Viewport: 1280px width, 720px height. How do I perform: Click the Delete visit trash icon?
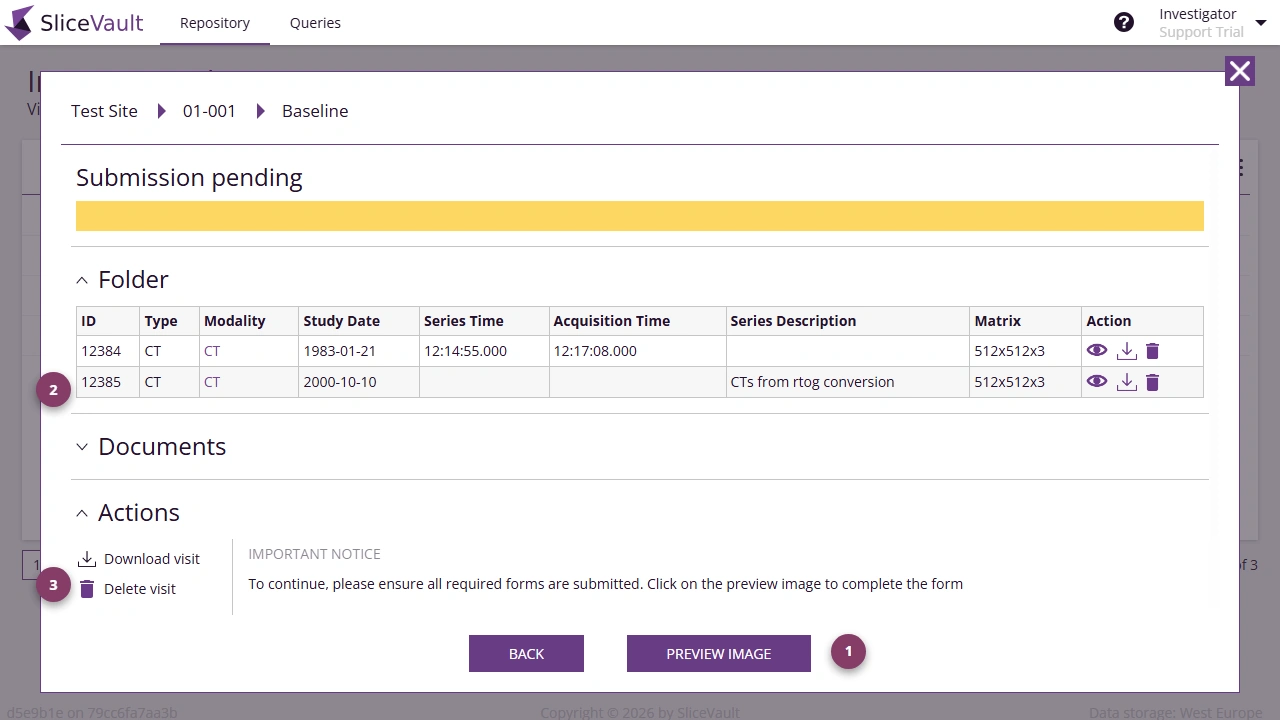click(88, 588)
